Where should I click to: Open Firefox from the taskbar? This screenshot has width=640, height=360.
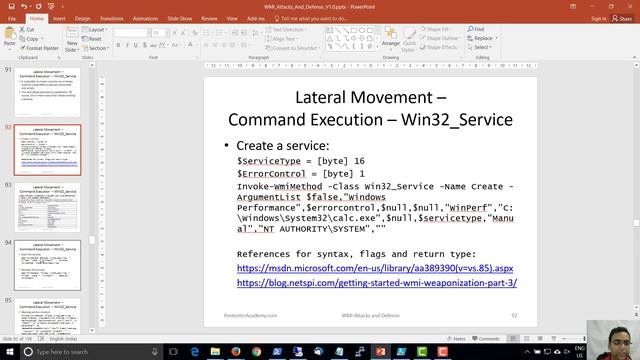click(x=236, y=351)
